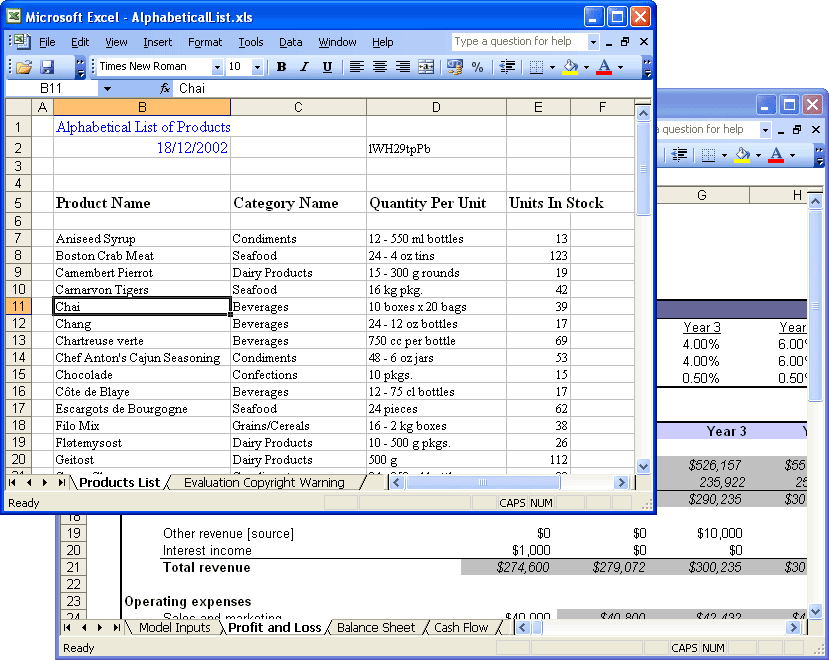829x660 pixels.
Task: Click first-sheet navigation arrow in front window
Action: click(12, 482)
